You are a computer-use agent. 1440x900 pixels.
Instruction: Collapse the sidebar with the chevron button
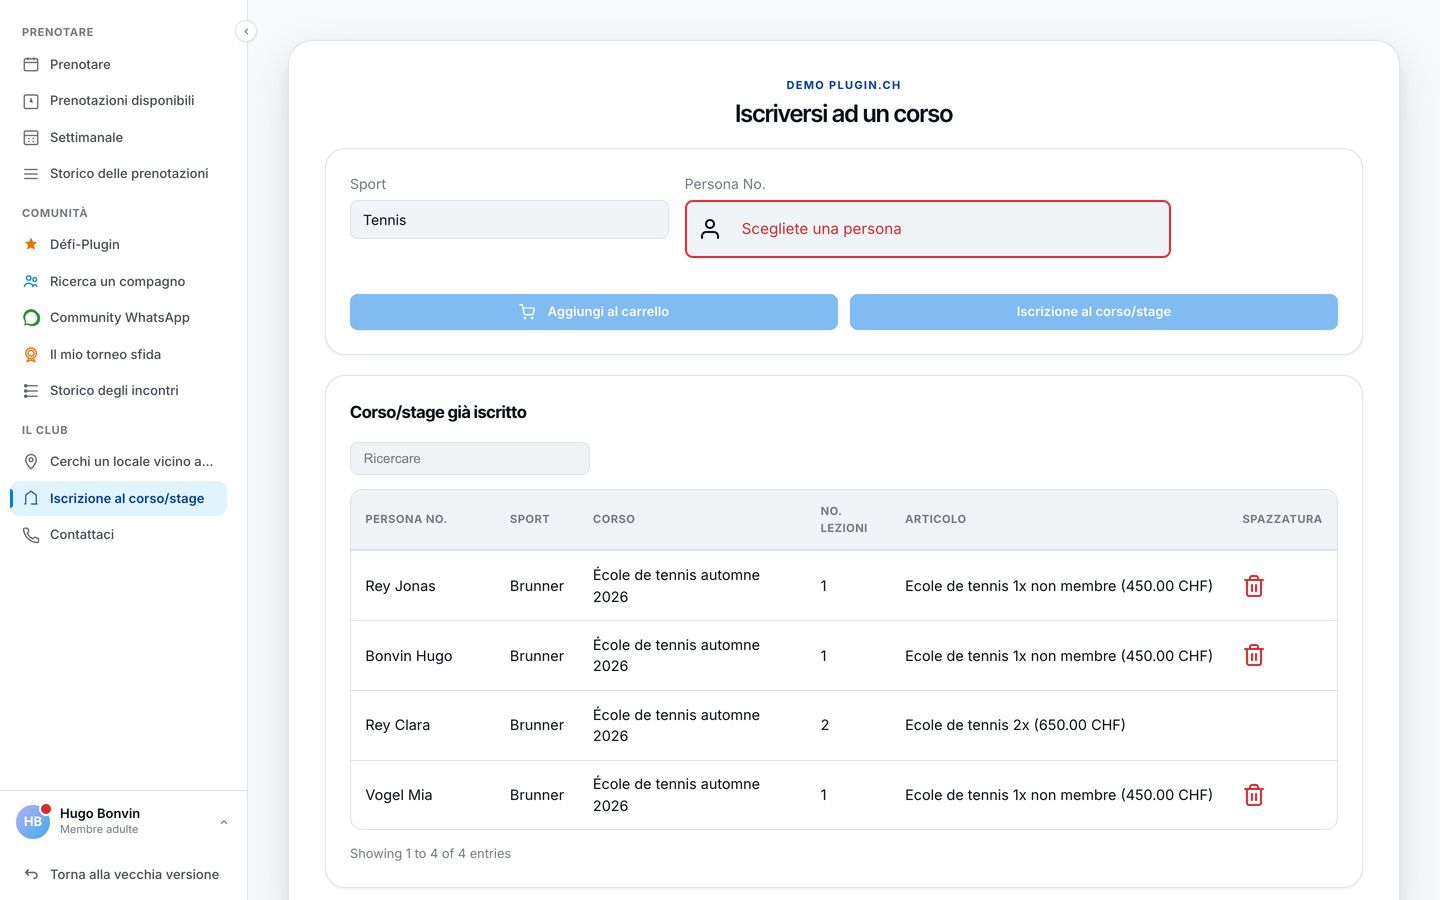pos(246,31)
